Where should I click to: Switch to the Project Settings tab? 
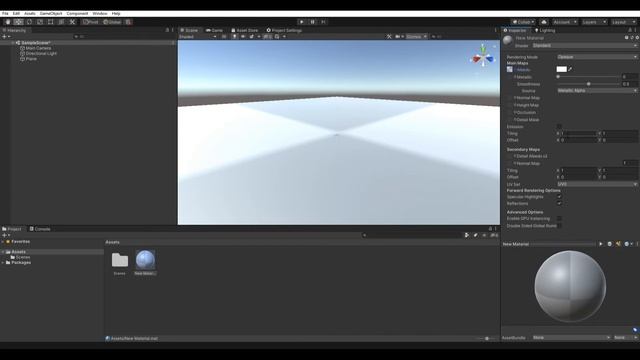(x=284, y=31)
